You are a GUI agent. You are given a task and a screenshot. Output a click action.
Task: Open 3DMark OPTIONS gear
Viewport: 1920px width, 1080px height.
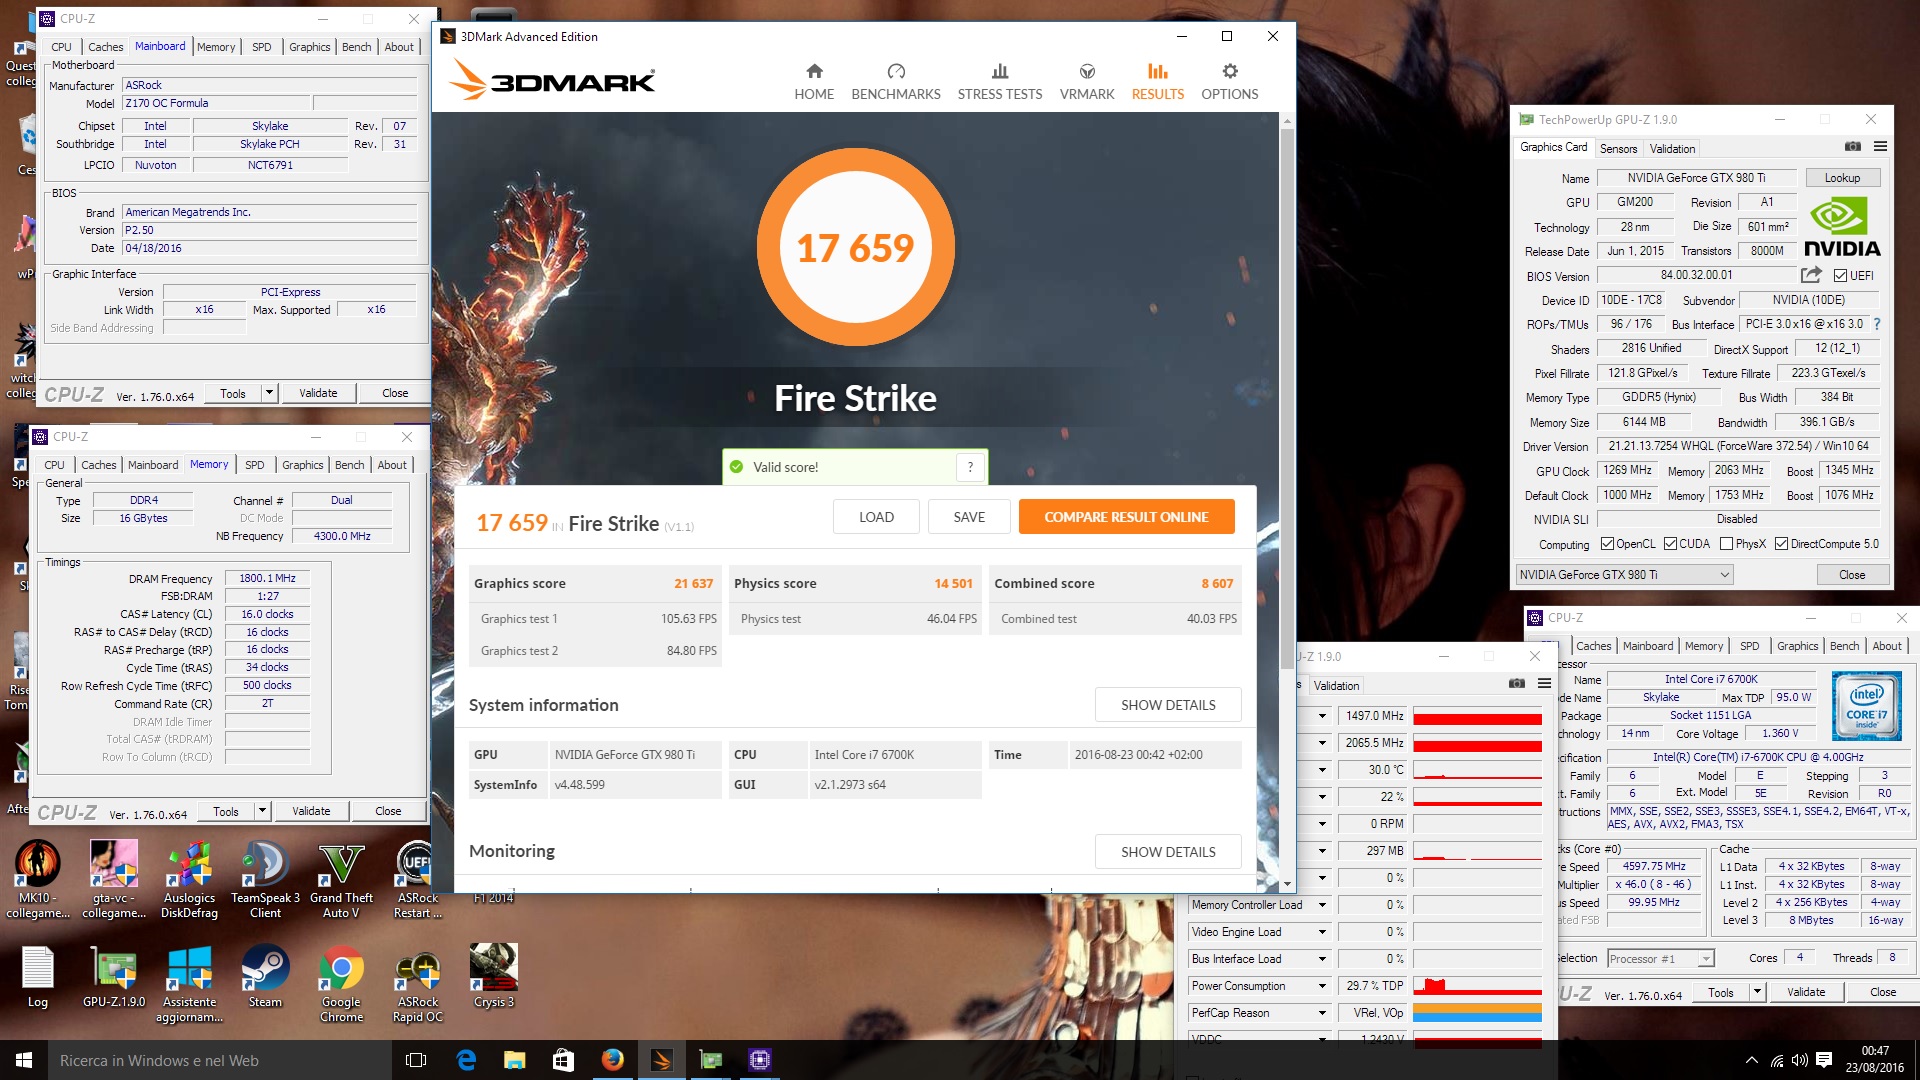(x=1230, y=82)
